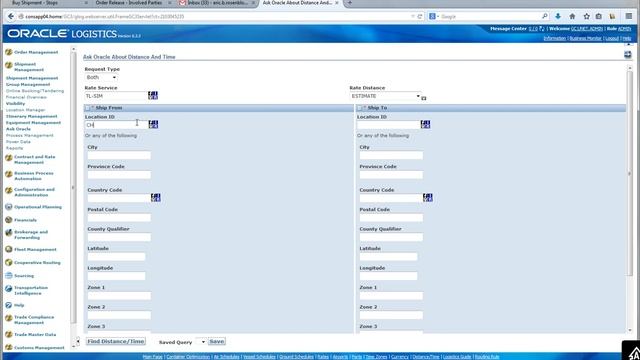The height and width of the screenshot is (360, 640).
Task: Select Shipment Management submenu item
Action: 32,78
